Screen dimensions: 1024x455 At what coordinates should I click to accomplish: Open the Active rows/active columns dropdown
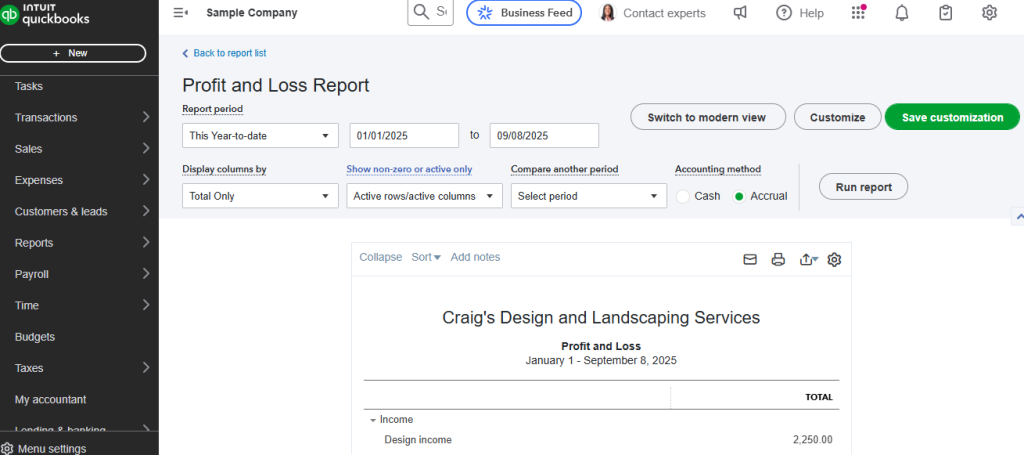(424, 196)
